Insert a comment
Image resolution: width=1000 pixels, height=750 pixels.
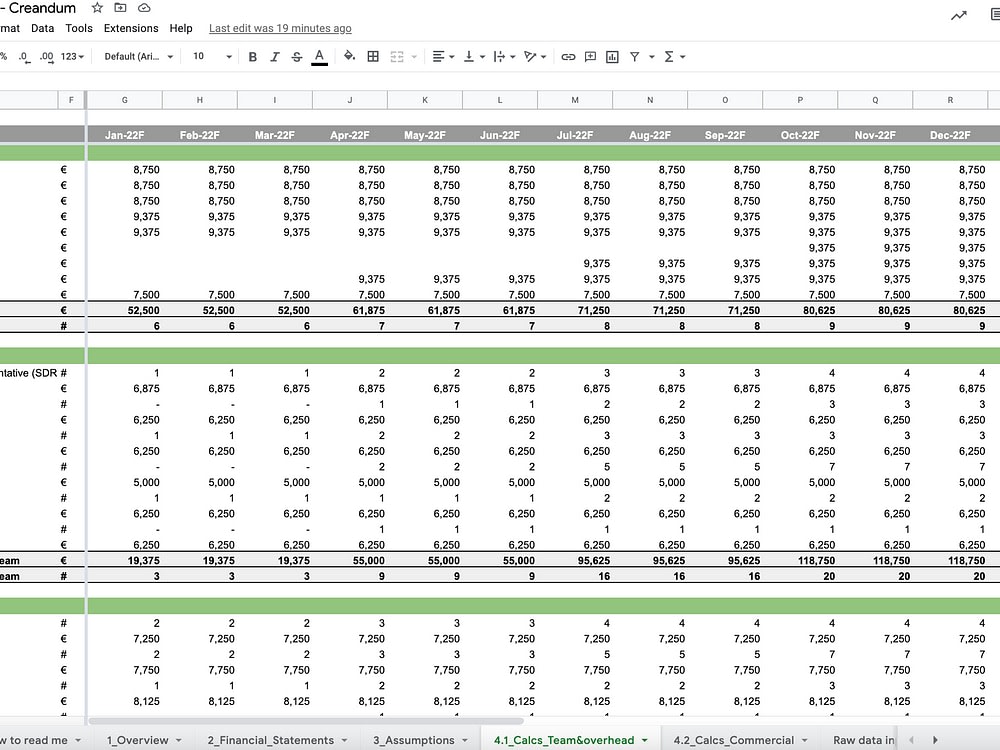(x=591, y=57)
